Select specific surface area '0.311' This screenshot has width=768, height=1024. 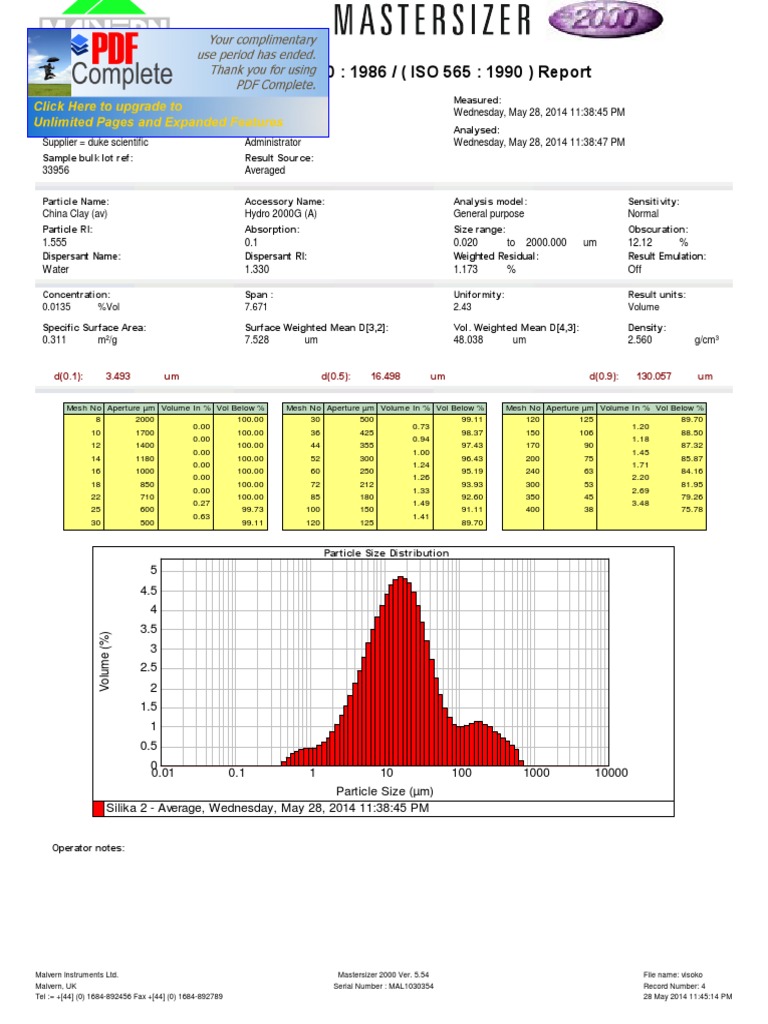[54, 340]
